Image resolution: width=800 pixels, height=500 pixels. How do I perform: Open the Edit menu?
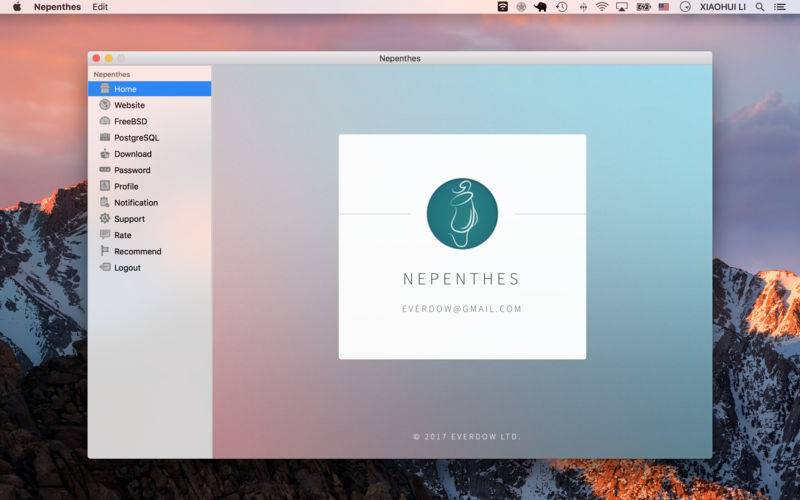tap(100, 7)
